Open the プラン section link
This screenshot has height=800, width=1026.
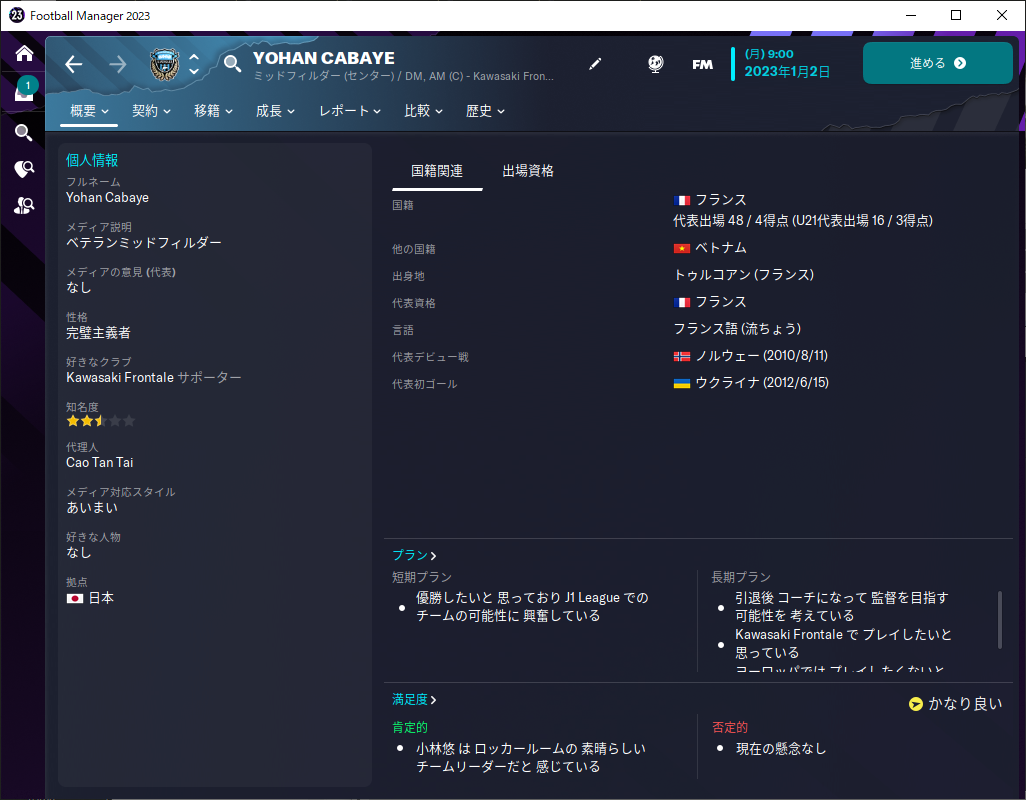coord(414,555)
